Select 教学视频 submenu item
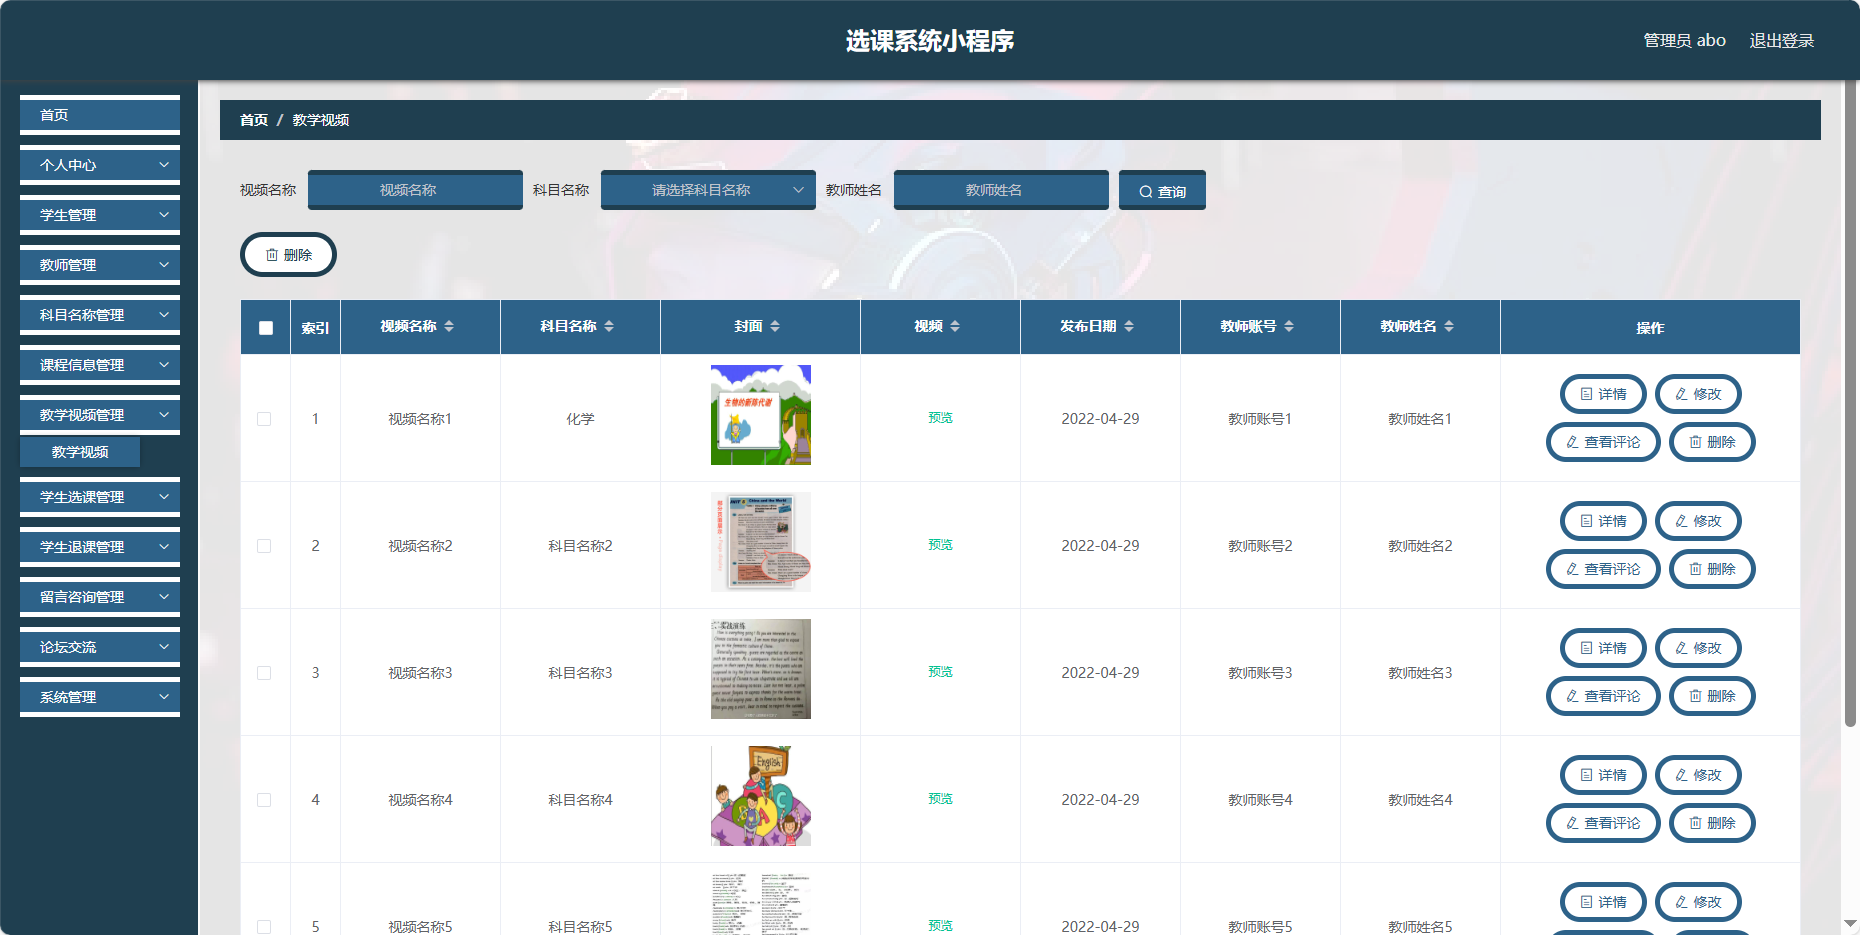 (80, 452)
